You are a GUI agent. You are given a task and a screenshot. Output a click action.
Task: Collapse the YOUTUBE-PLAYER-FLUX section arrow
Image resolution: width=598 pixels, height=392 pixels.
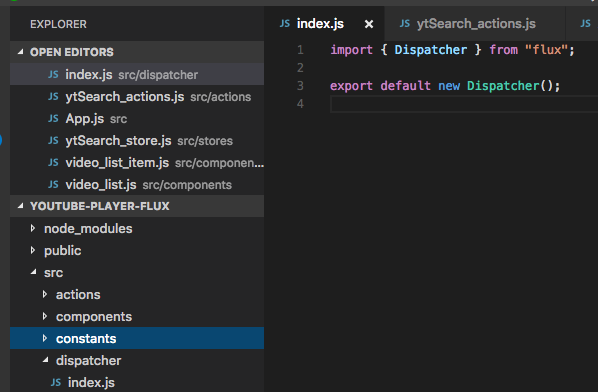pos(21,206)
